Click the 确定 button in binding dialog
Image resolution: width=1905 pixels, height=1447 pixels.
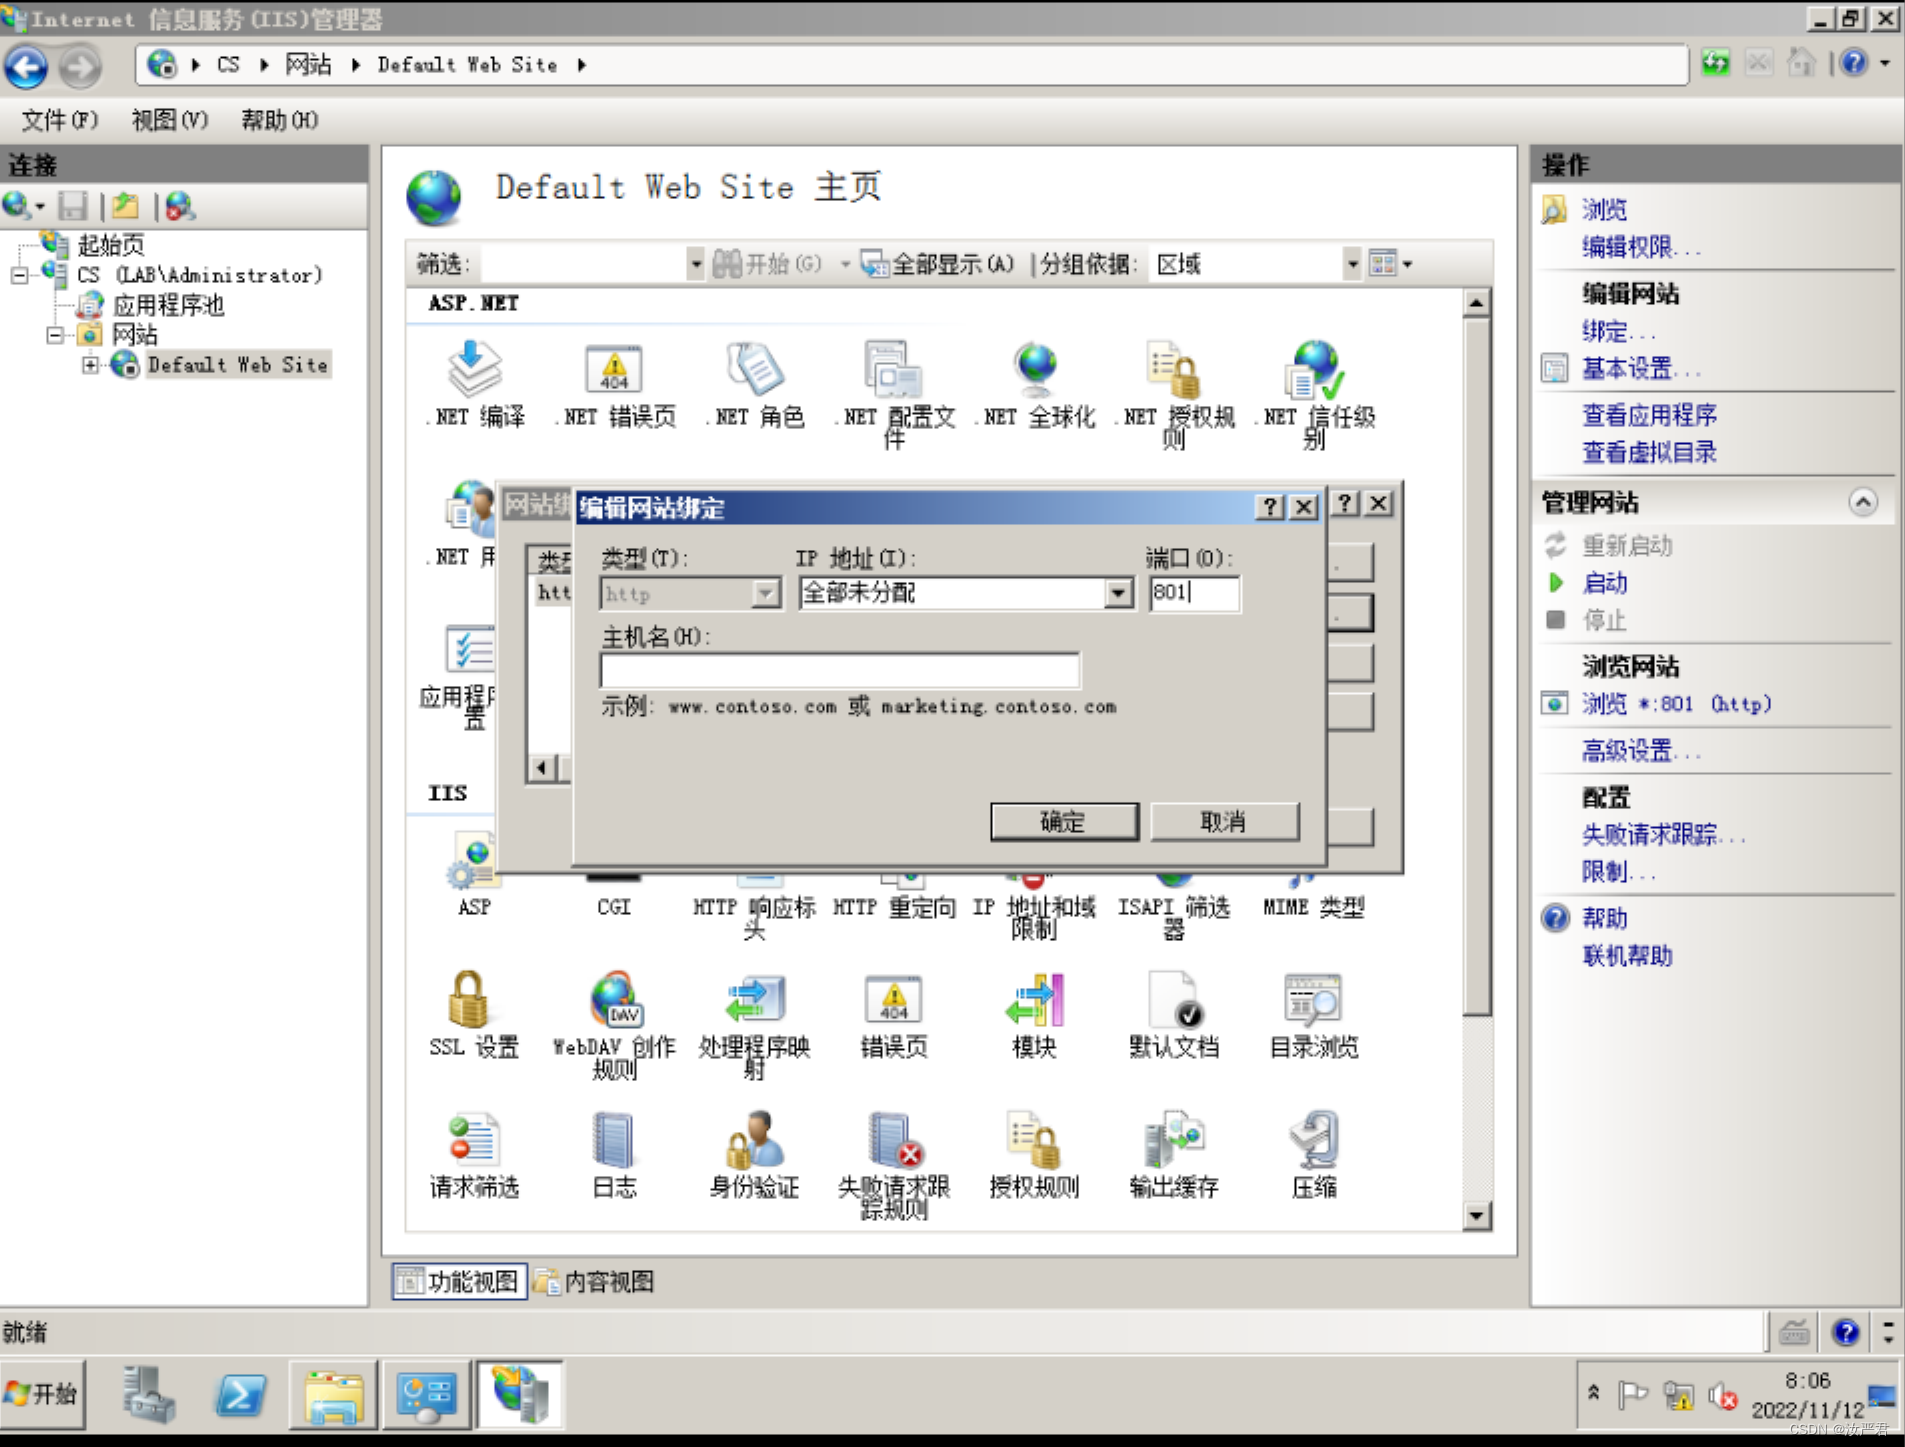point(1064,822)
